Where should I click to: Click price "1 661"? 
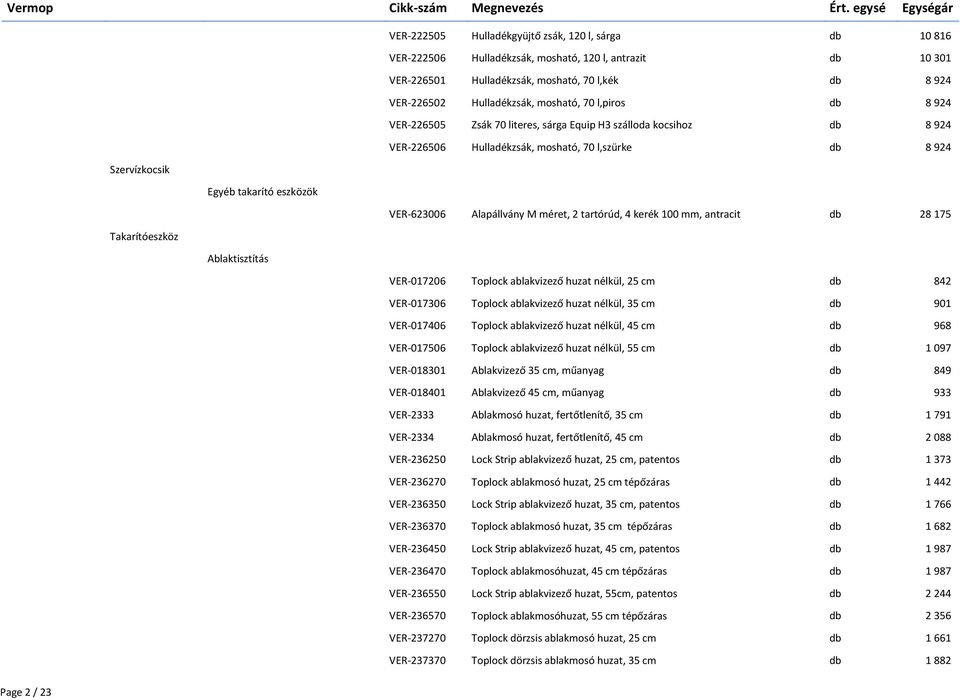coord(938,638)
